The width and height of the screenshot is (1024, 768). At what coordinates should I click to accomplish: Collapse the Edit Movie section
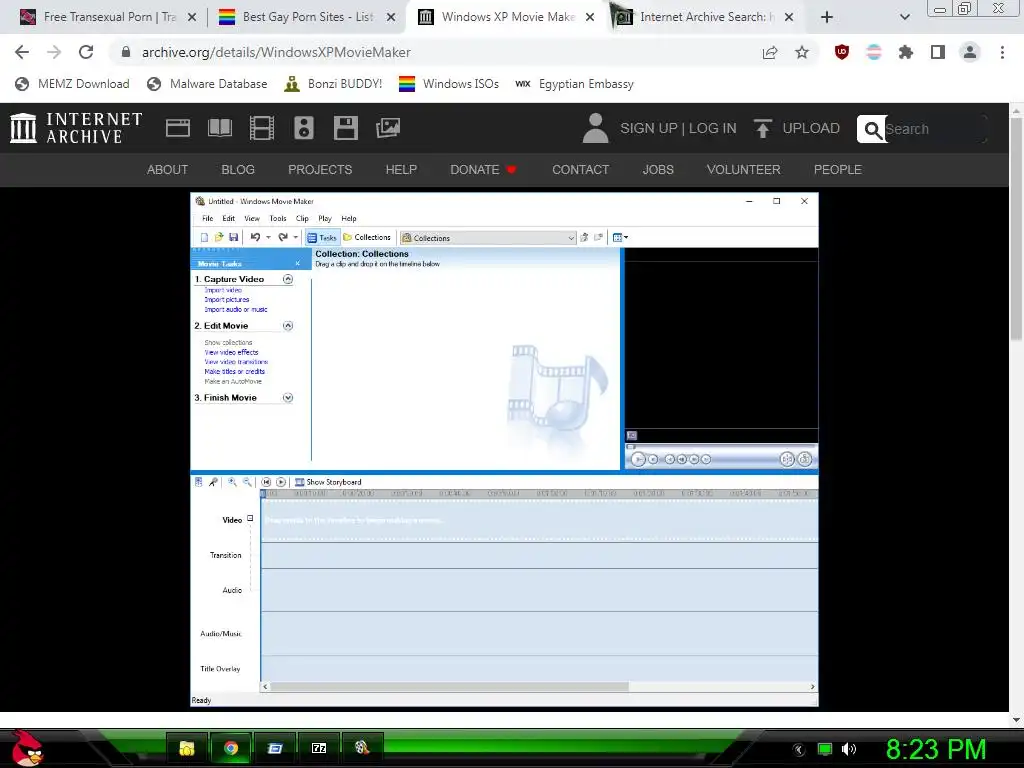tap(287, 326)
